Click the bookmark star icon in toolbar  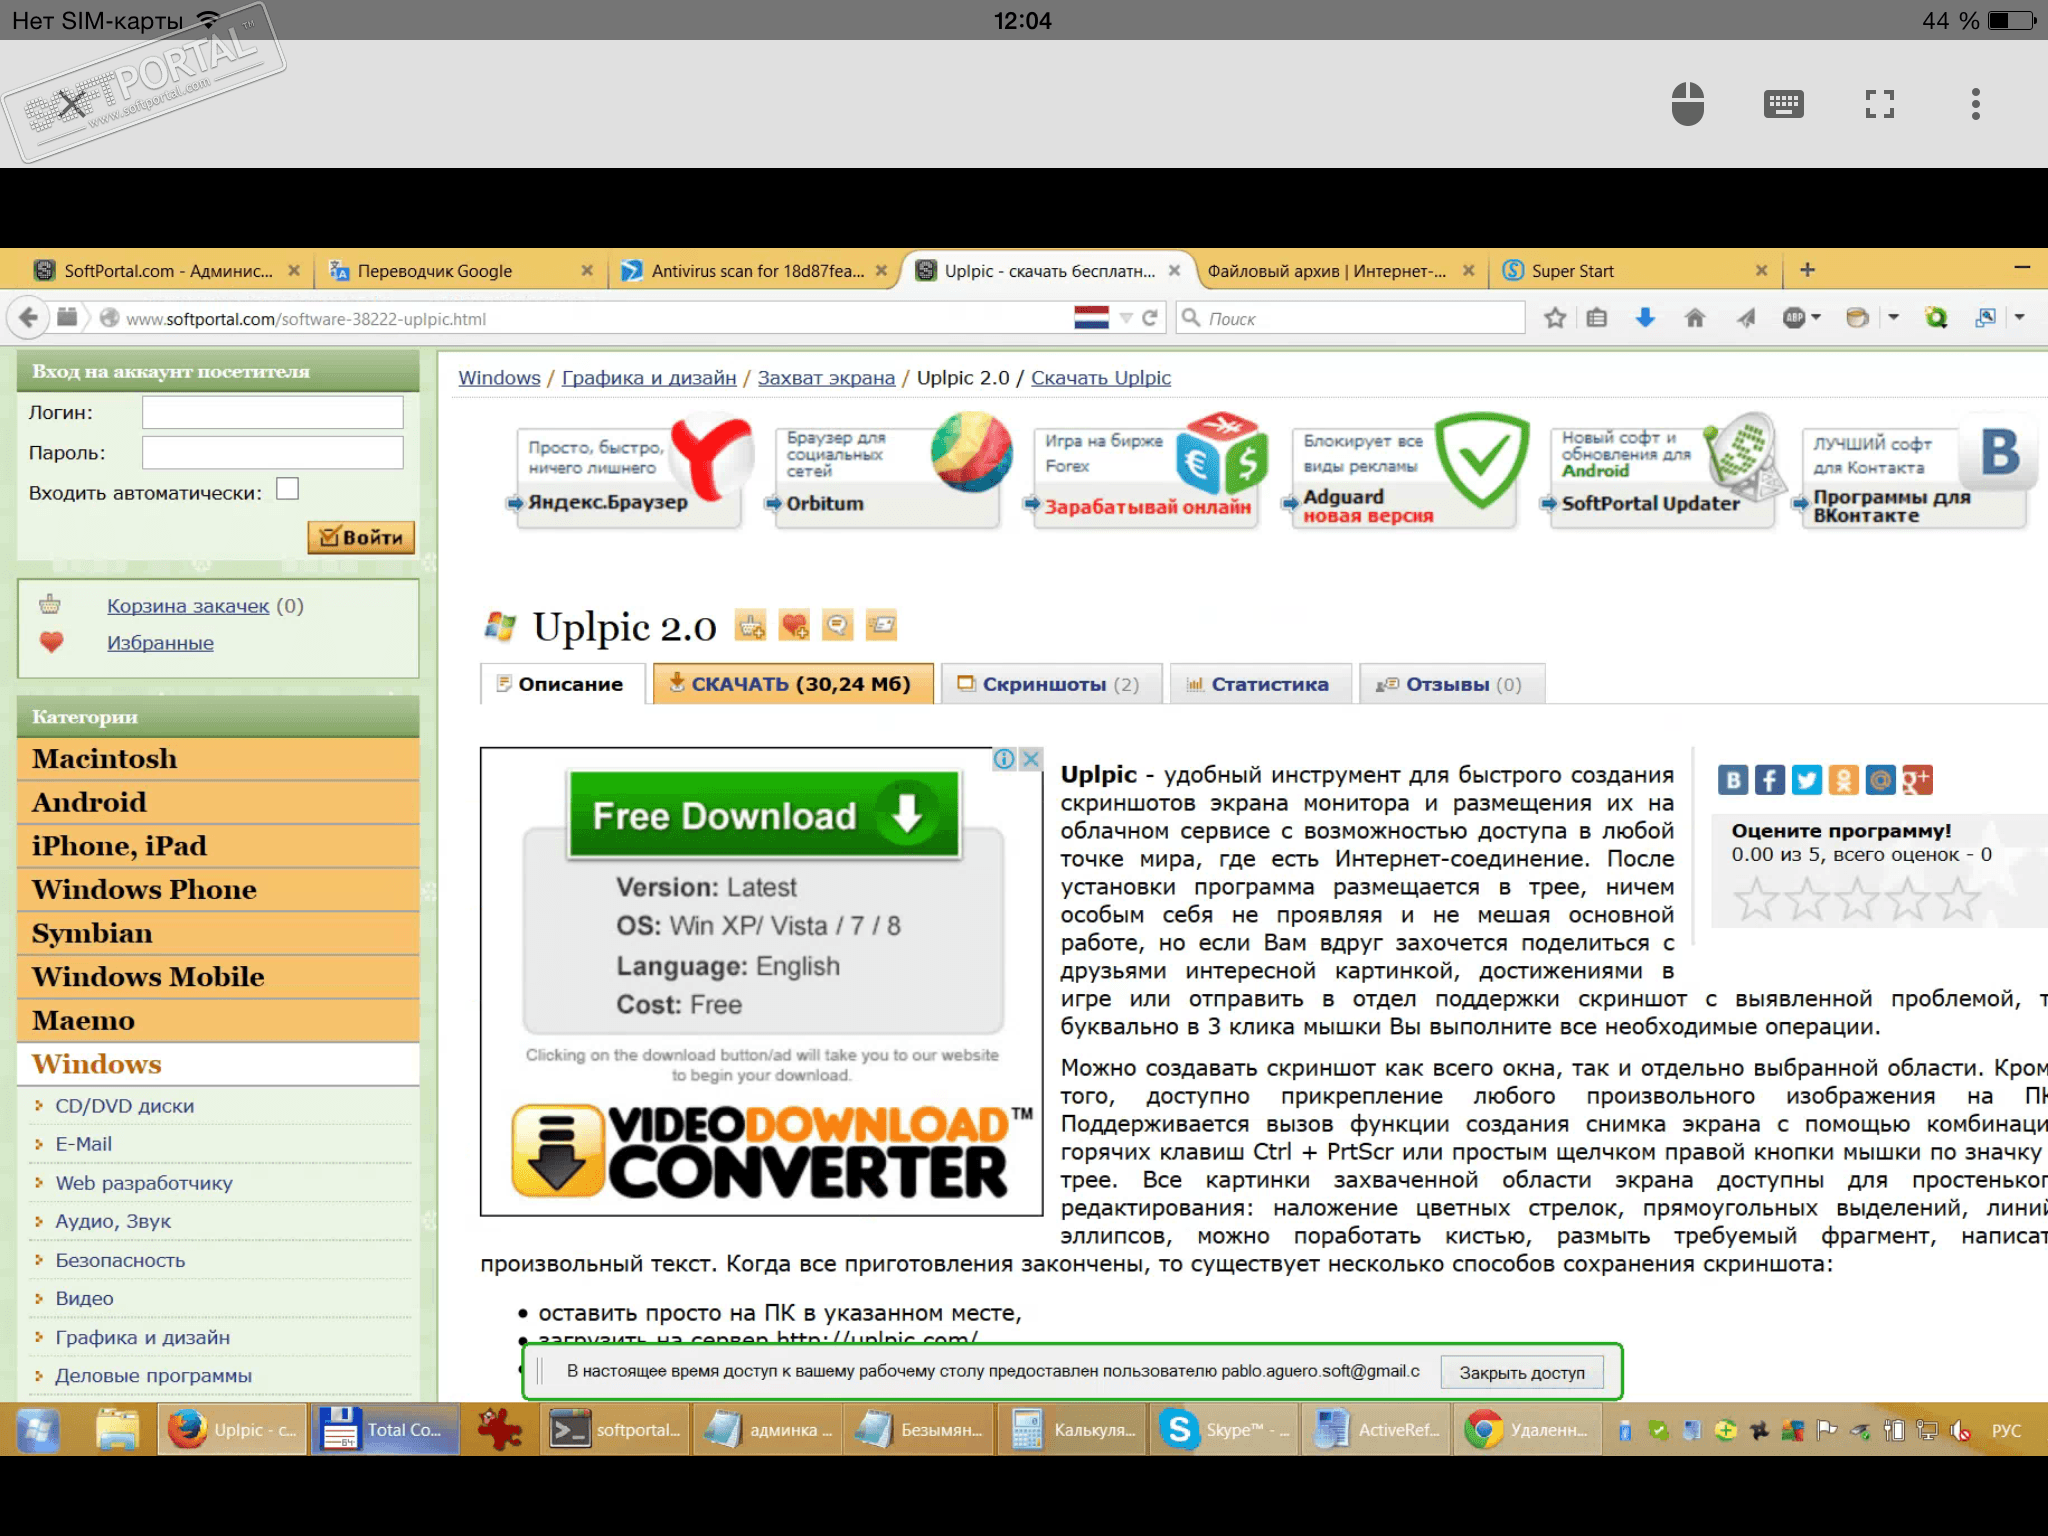pyautogui.click(x=1555, y=318)
